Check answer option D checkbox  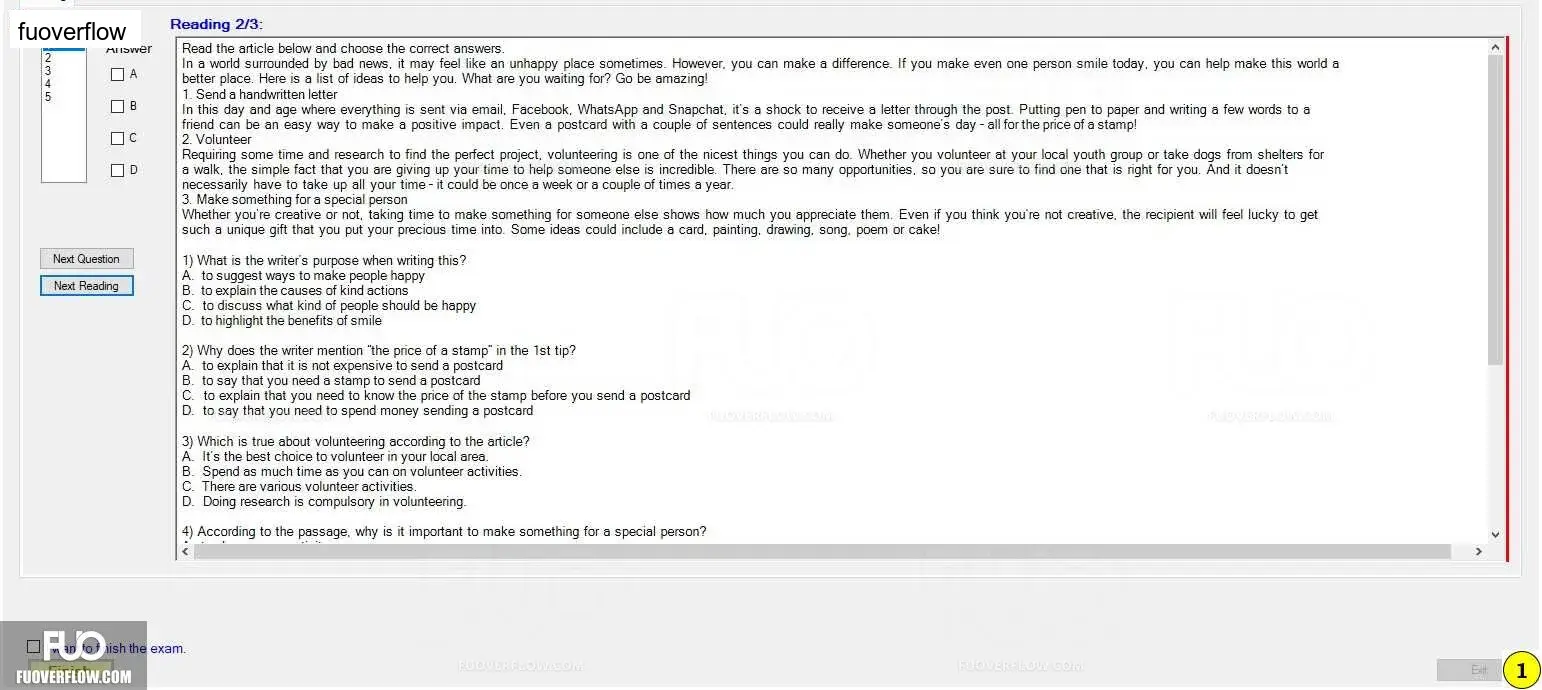point(117,170)
